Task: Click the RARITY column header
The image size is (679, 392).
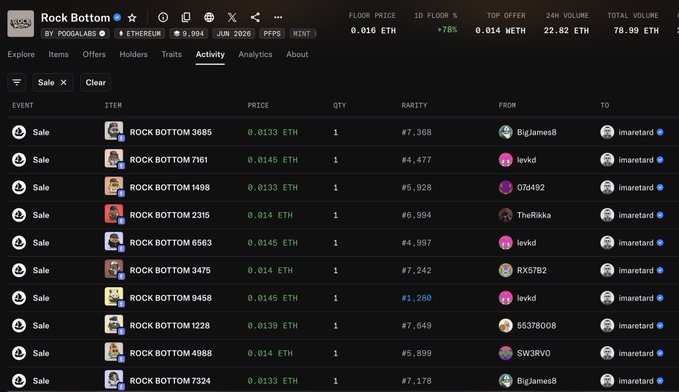Action: [x=414, y=105]
